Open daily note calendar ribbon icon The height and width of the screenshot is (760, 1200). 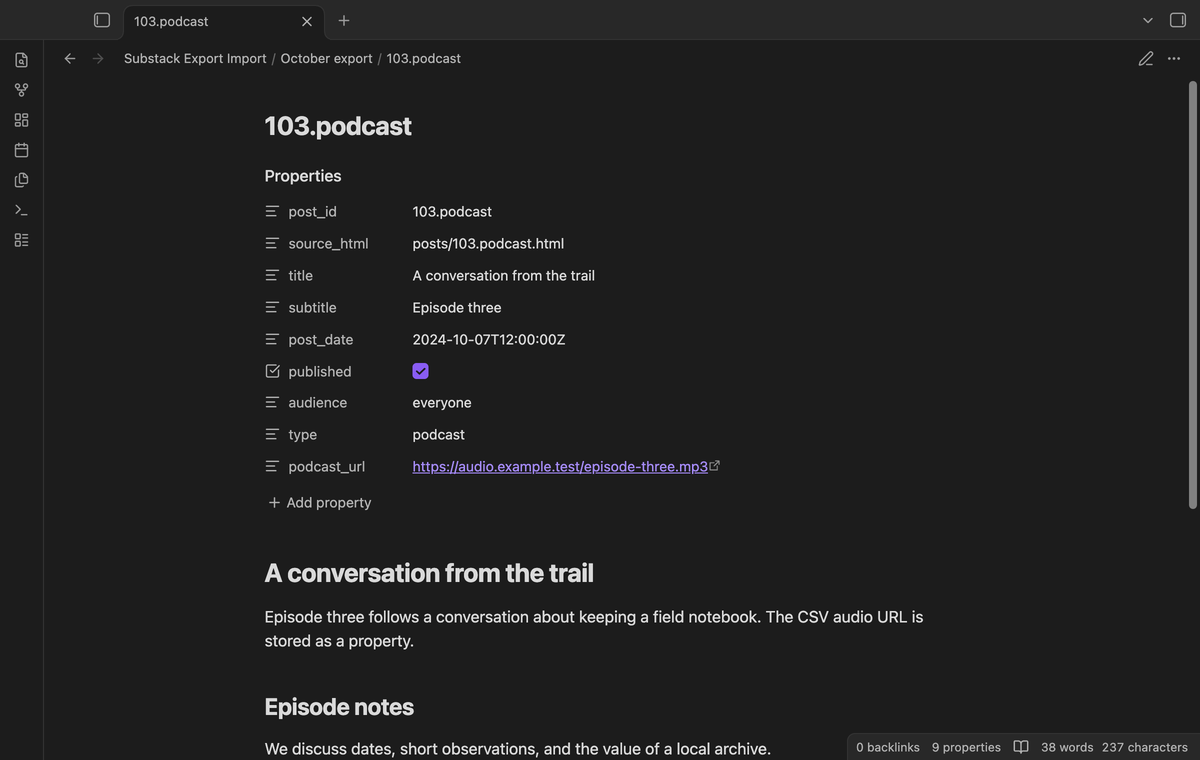(21, 150)
